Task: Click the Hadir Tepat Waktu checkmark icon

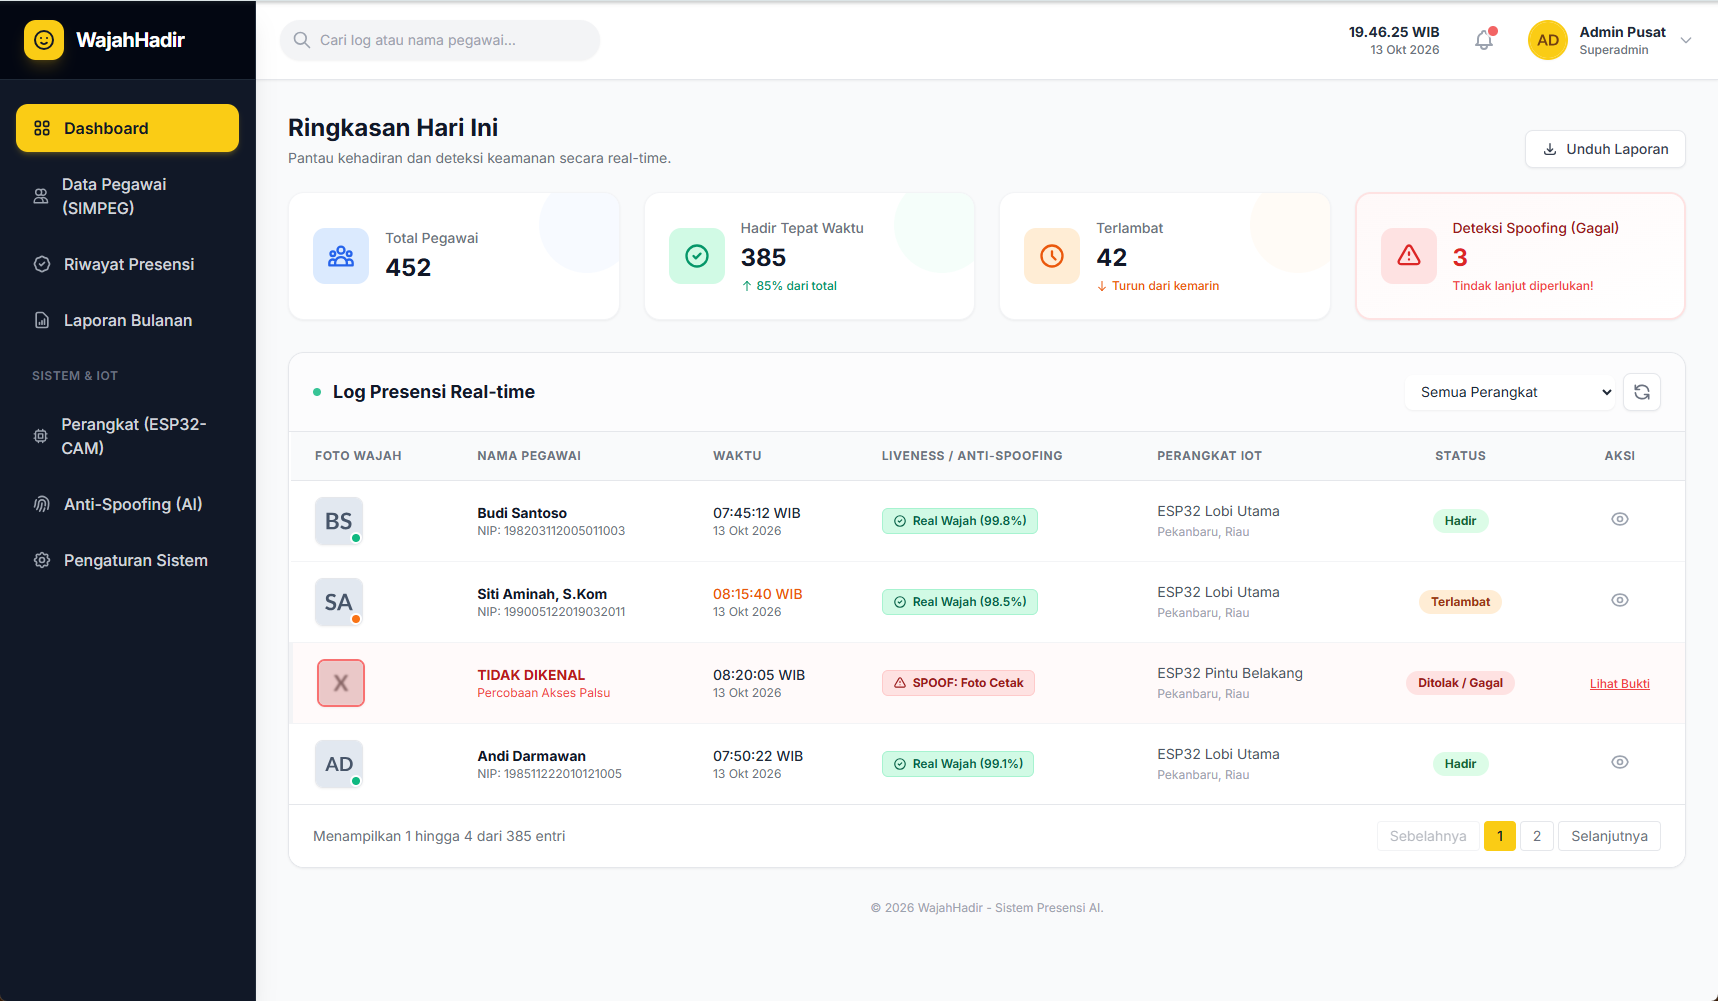Action: point(697,256)
